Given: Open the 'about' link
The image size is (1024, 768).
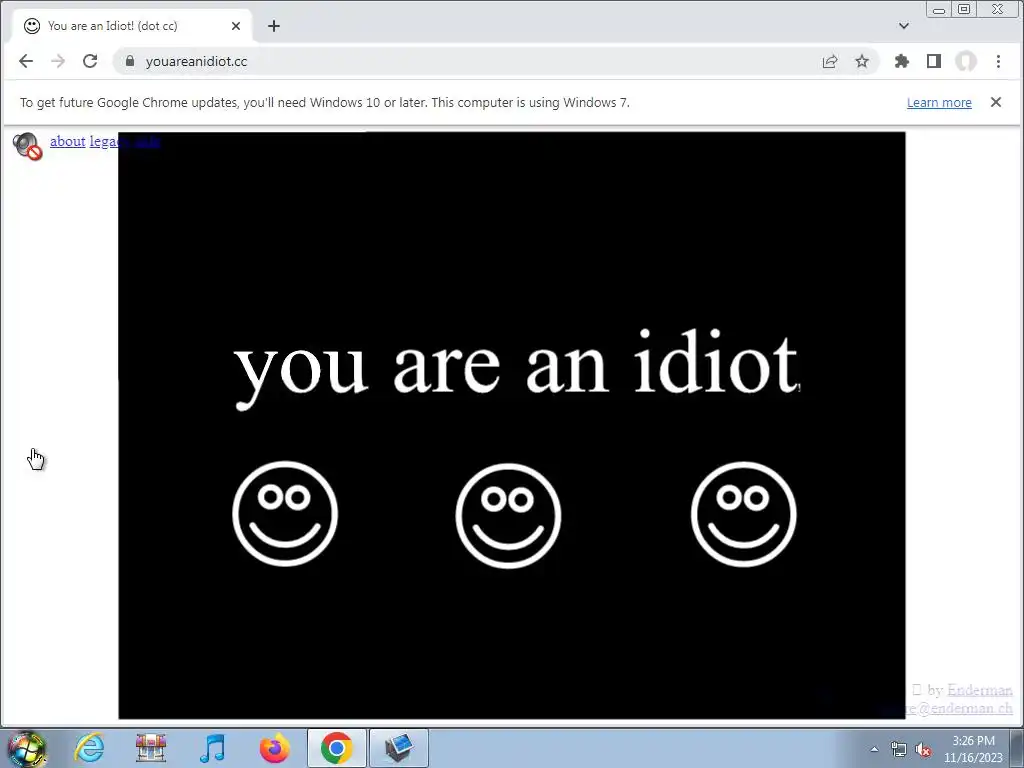Looking at the screenshot, I should [x=68, y=141].
